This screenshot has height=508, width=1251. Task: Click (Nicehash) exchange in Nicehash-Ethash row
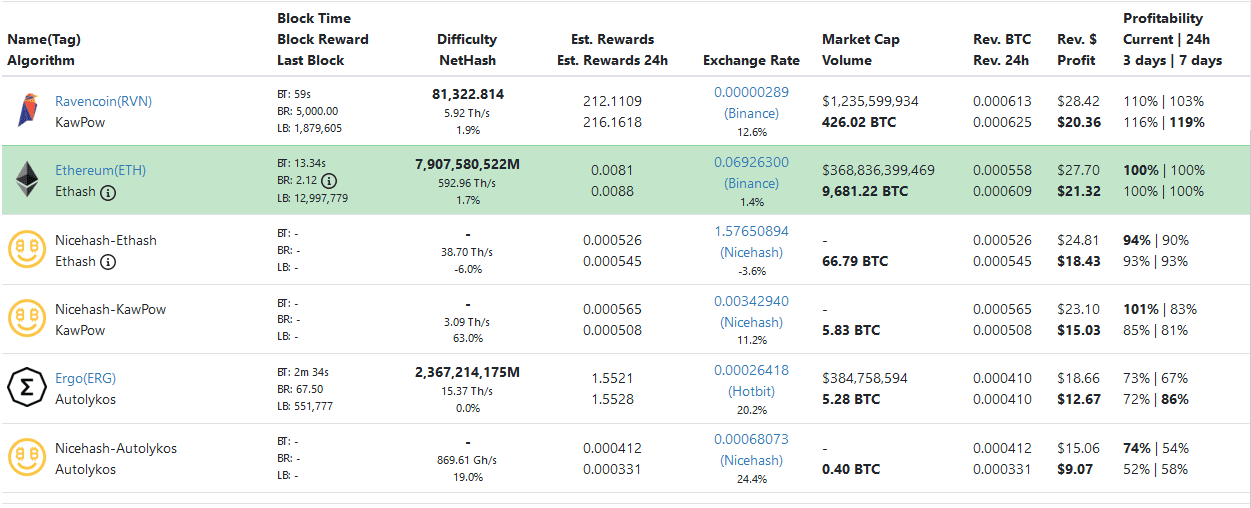(x=751, y=253)
